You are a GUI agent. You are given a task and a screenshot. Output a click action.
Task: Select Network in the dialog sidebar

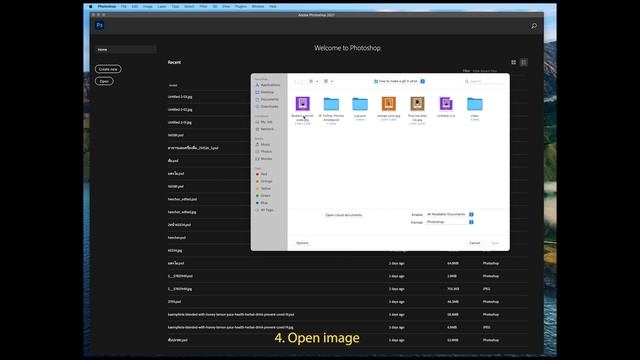tap(264, 129)
